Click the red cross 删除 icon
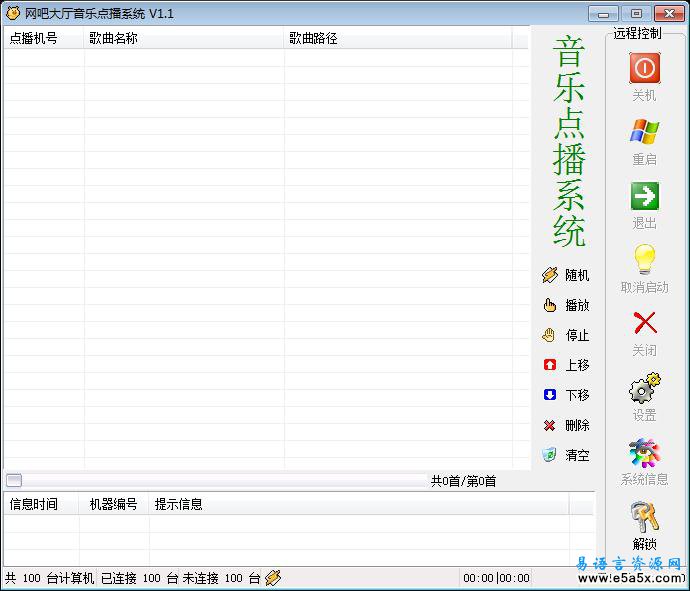The height and width of the screenshot is (591, 690). click(549, 425)
